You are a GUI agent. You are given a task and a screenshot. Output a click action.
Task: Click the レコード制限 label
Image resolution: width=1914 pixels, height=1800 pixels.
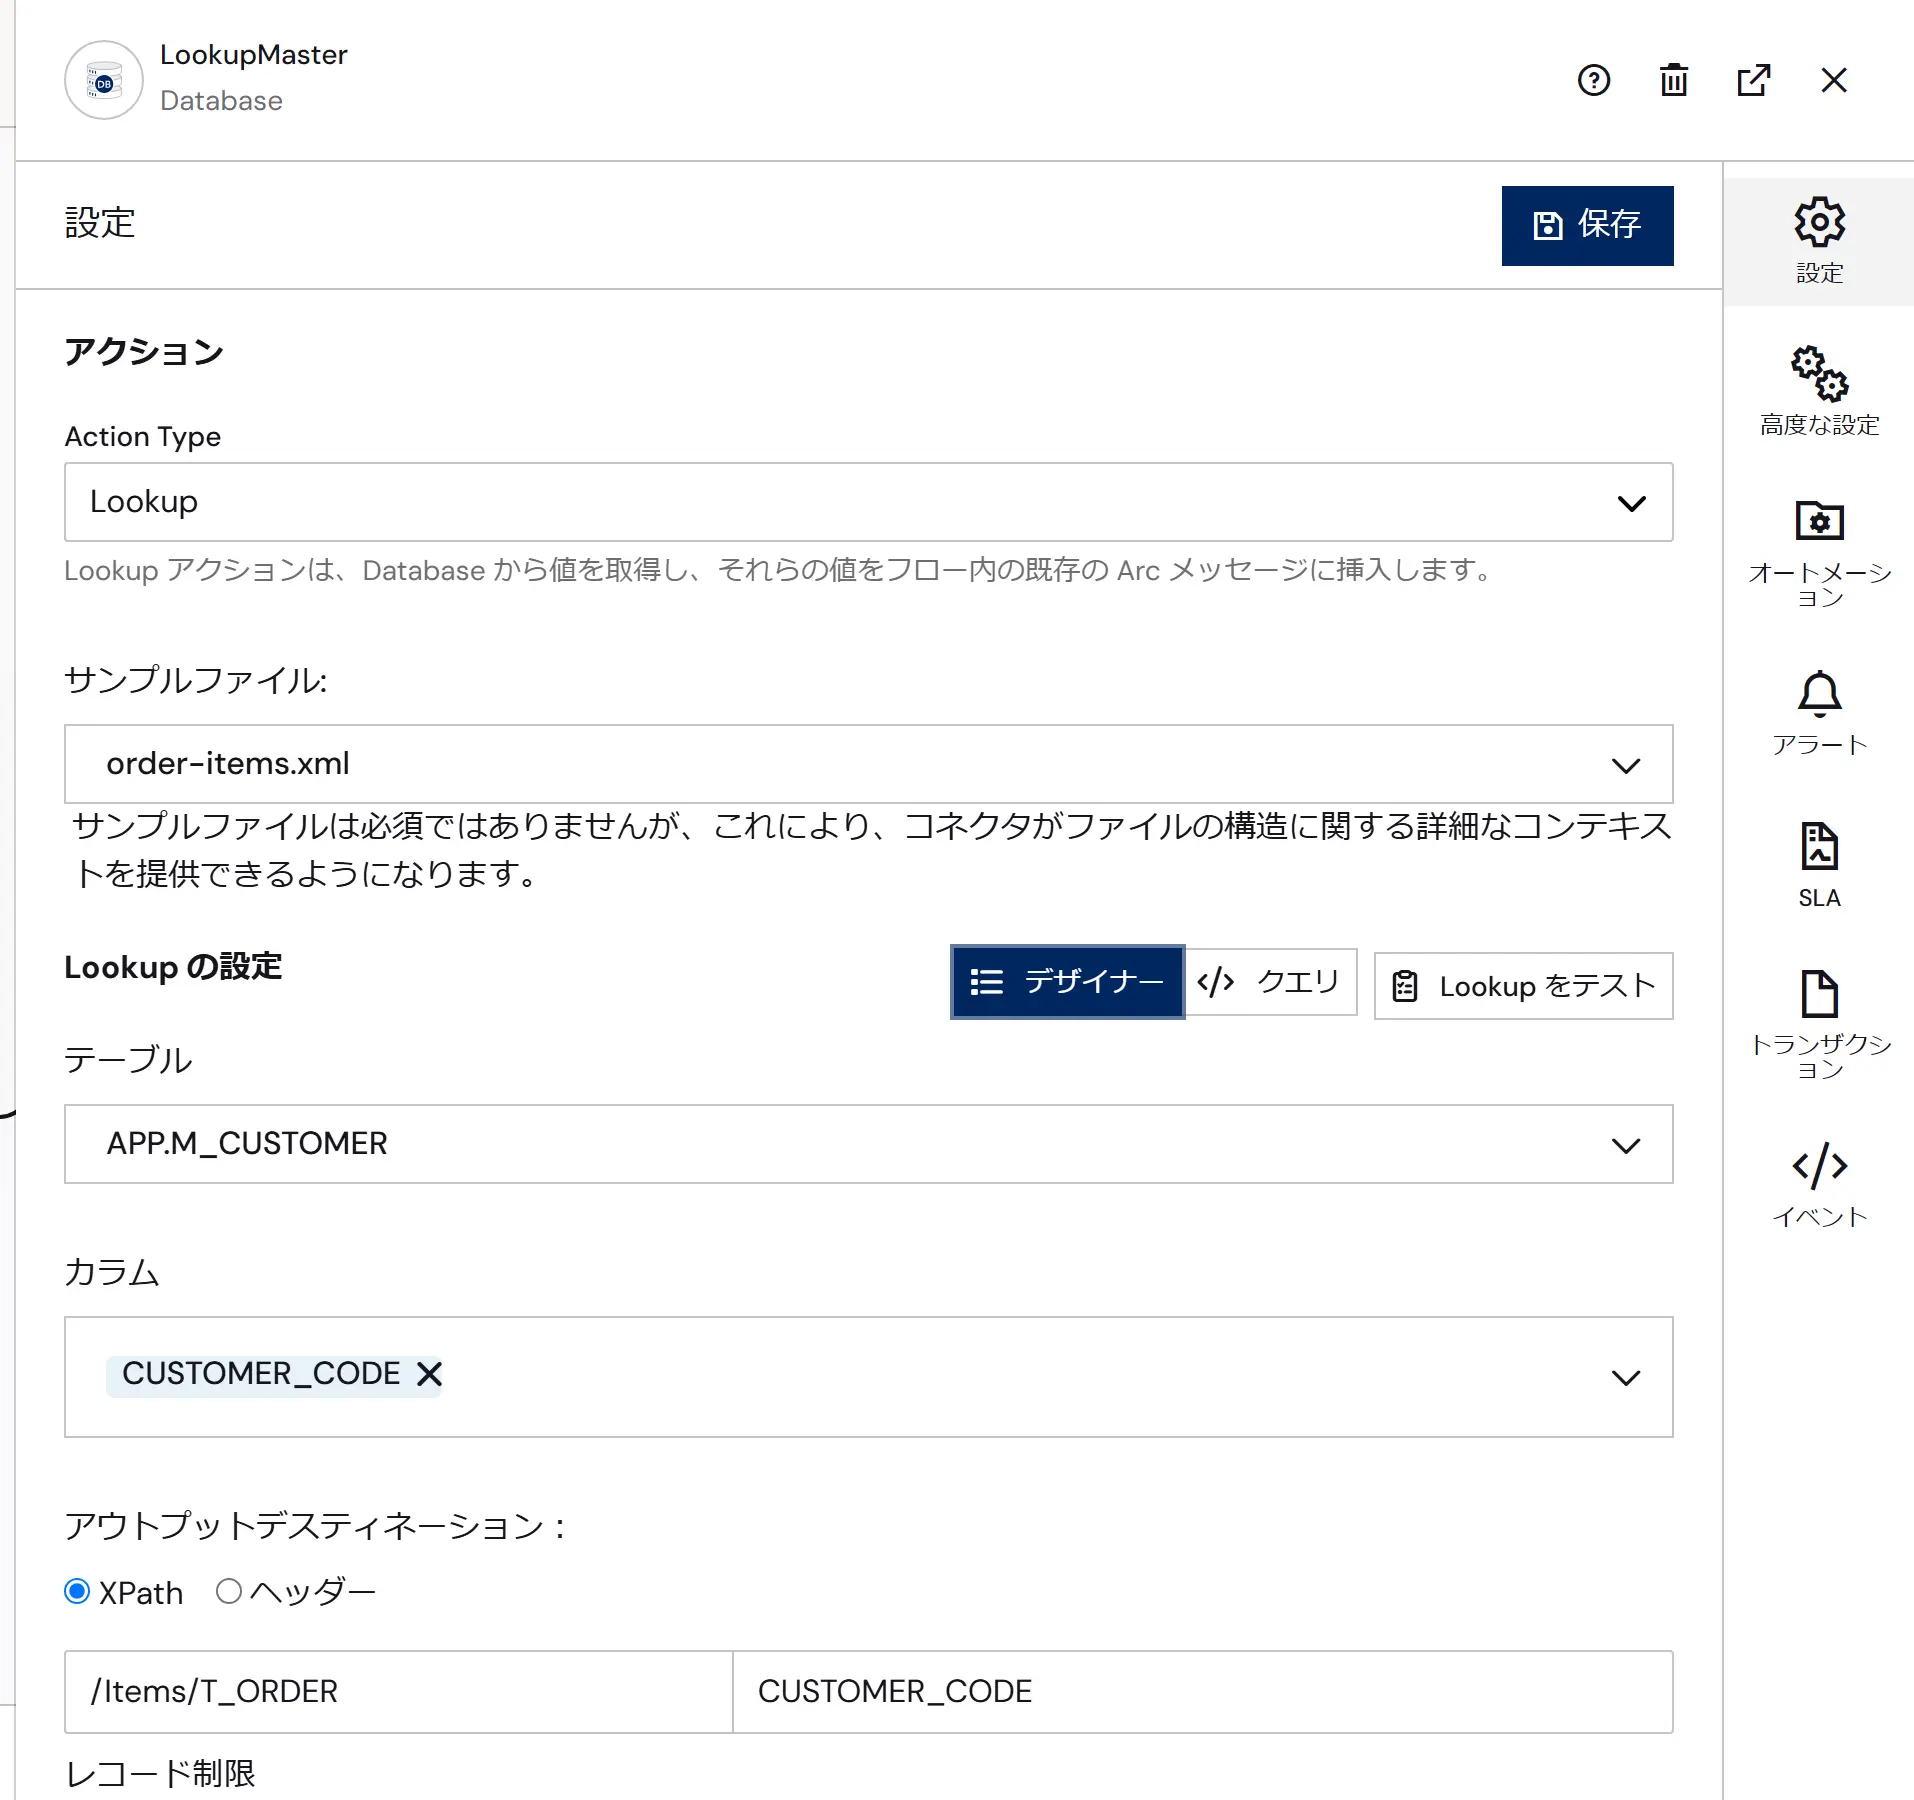[x=160, y=1774]
